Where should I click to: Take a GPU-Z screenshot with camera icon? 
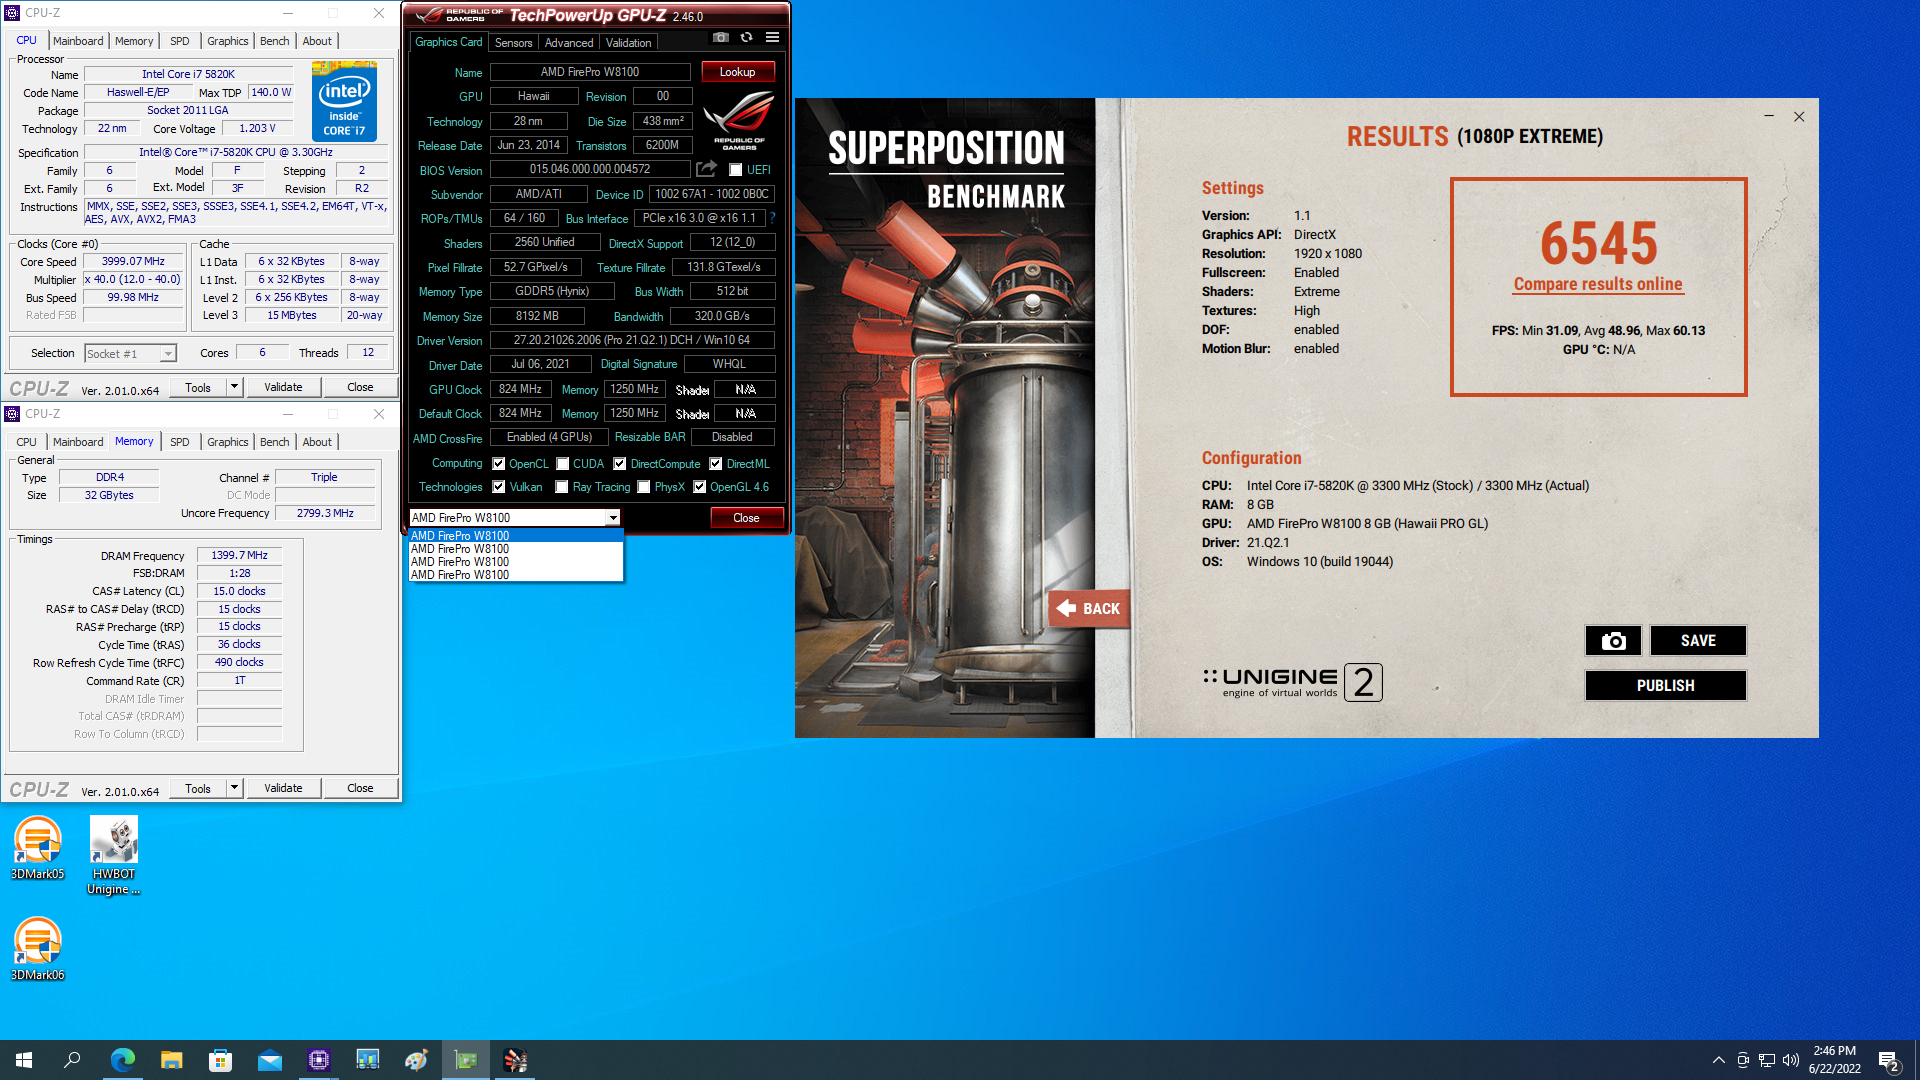pyautogui.click(x=721, y=37)
